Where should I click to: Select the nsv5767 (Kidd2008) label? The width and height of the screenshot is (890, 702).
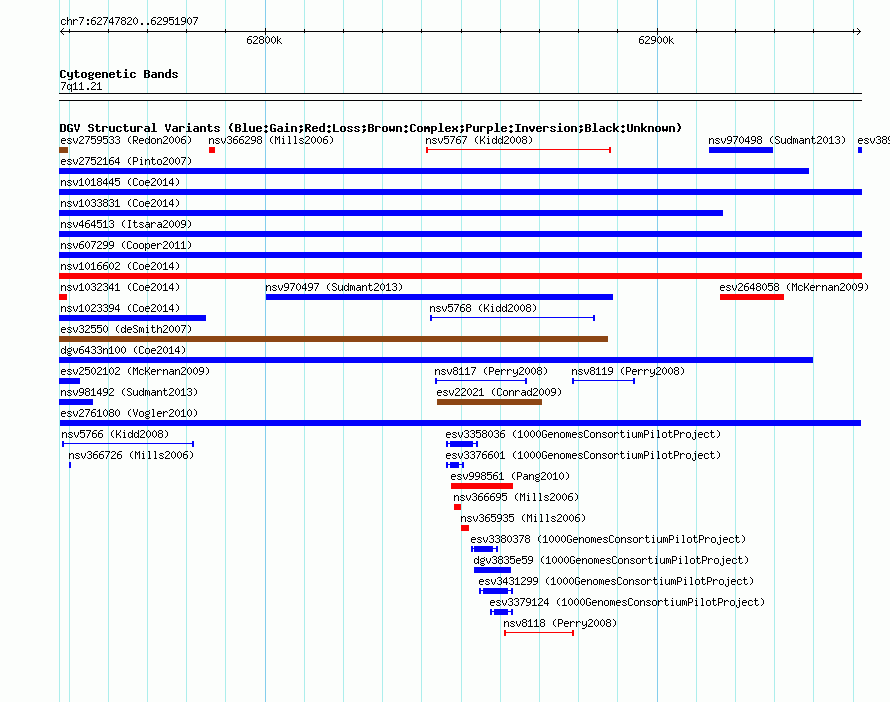(479, 140)
